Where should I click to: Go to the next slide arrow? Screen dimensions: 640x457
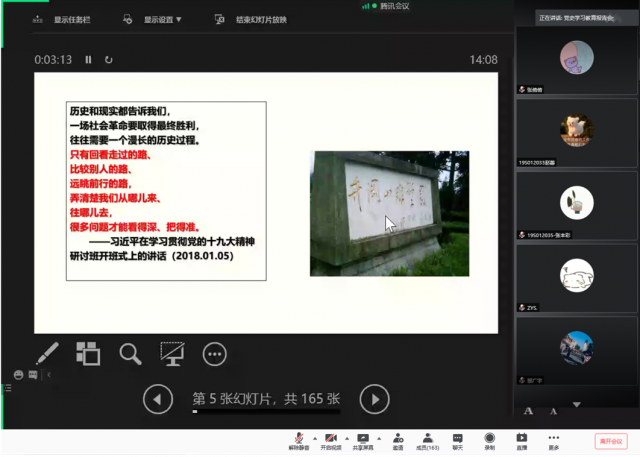coord(374,400)
